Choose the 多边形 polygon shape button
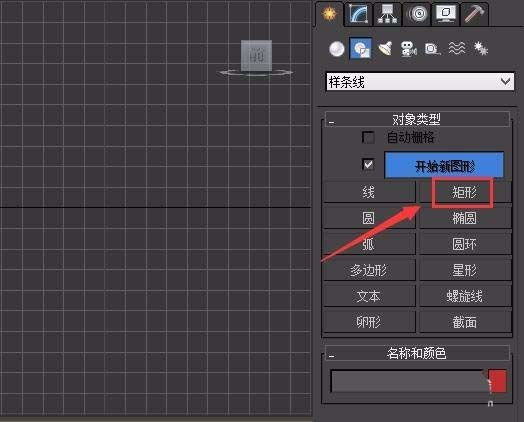 pyautogui.click(x=369, y=270)
